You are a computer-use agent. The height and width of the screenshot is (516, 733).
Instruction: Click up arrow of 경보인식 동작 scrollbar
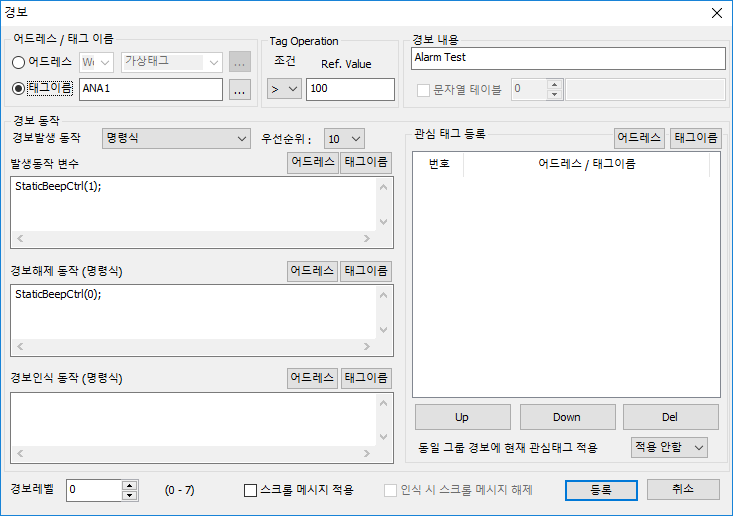tap(384, 403)
